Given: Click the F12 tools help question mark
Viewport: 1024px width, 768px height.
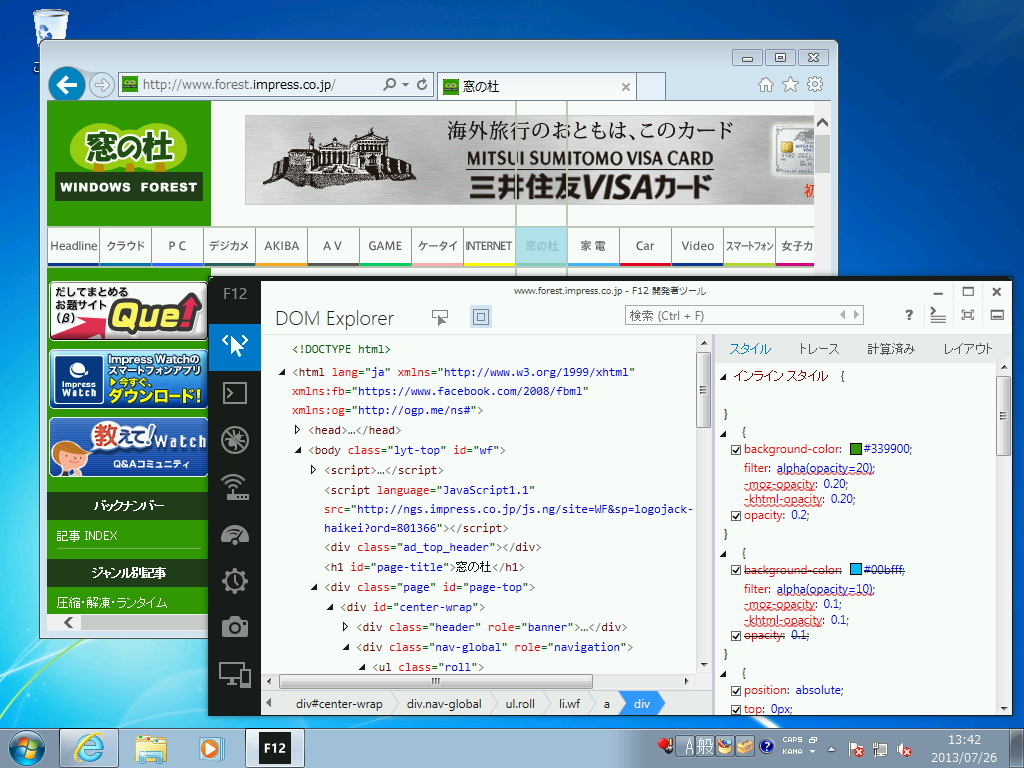Looking at the screenshot, I should tap(908, 315).
